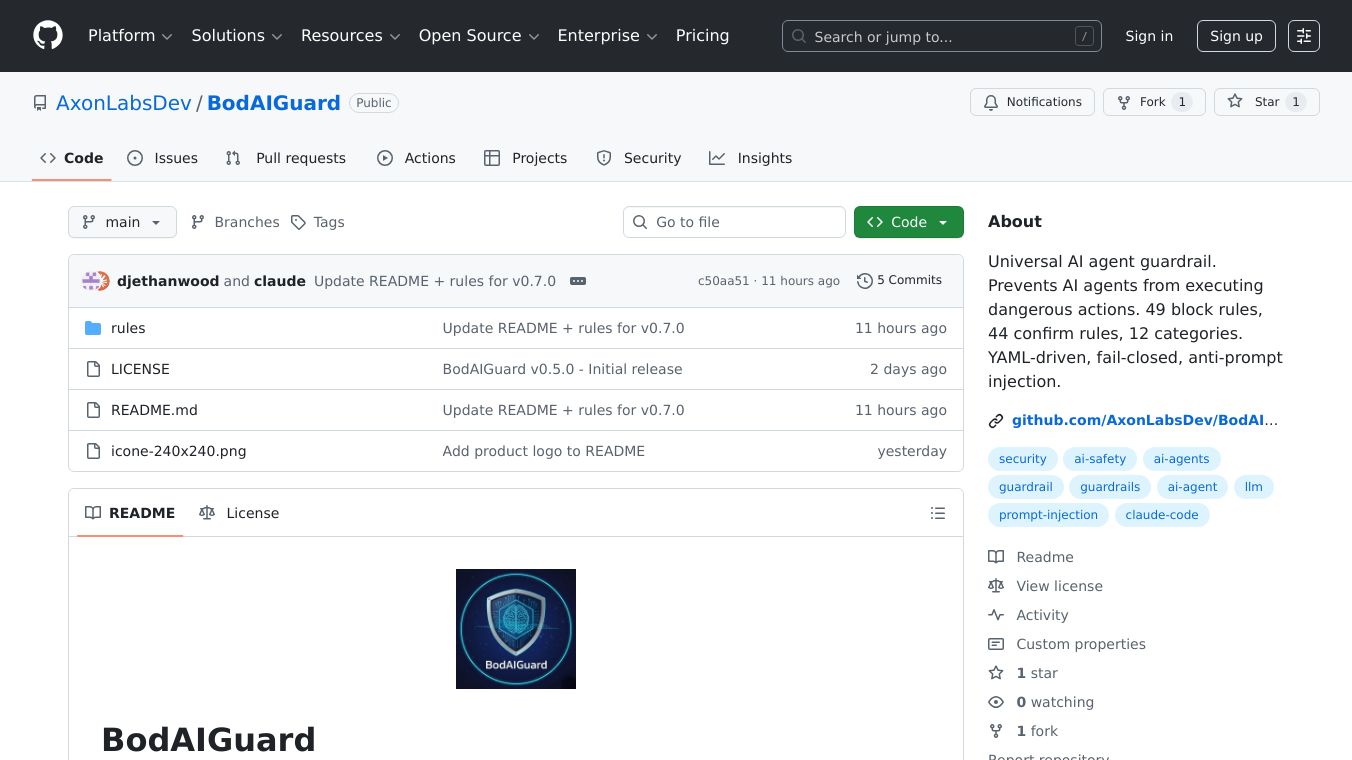Click the README outline list icon

[x=937, y=513]
